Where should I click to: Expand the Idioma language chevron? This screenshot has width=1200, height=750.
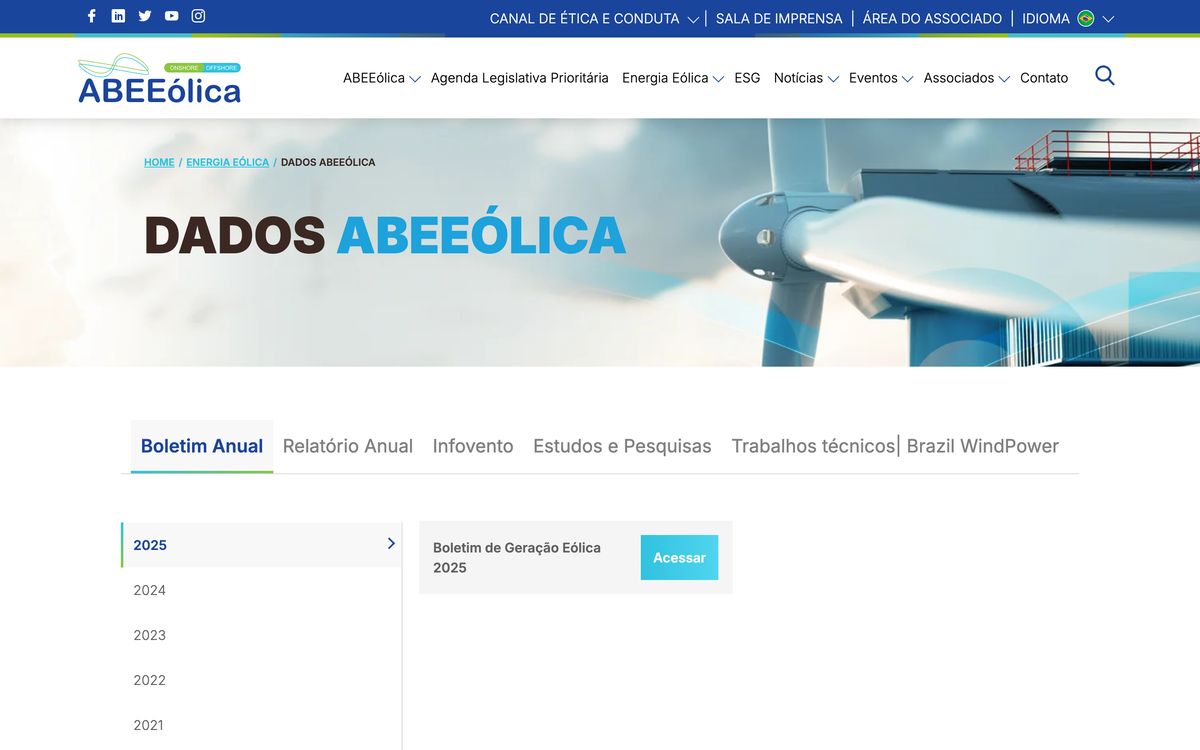pos(1108,19)
